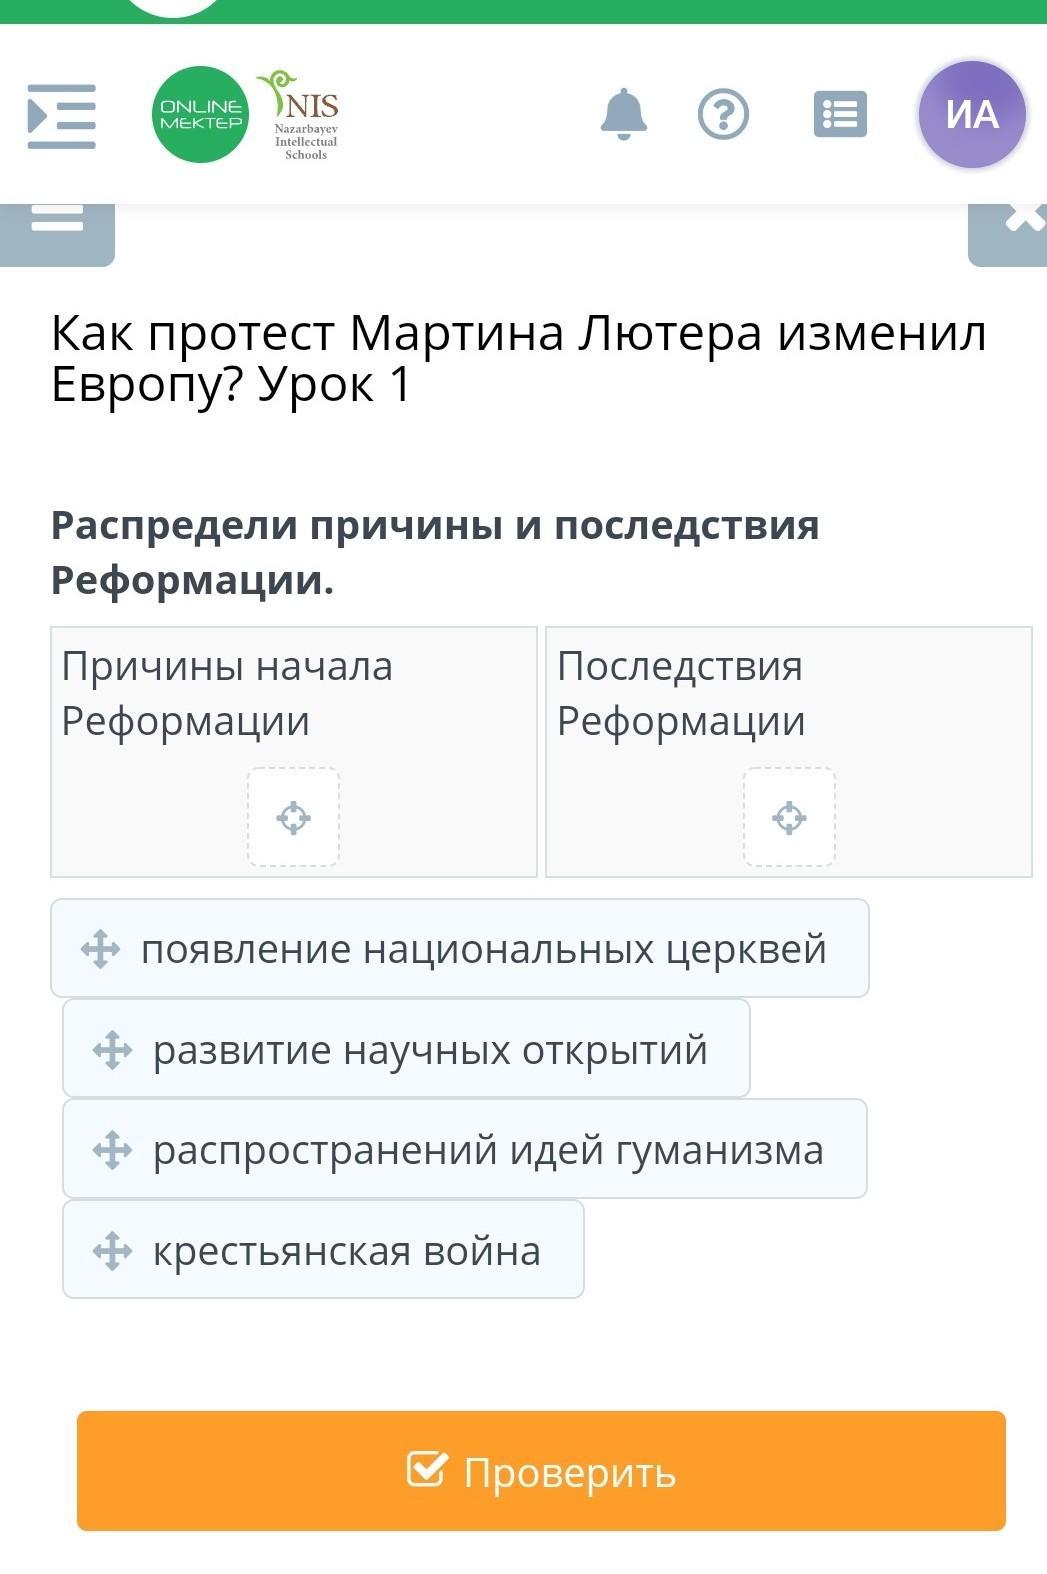Select the появление национальных церквей item
This screenshot has width=1047, height=1574.
coord(483,949)
